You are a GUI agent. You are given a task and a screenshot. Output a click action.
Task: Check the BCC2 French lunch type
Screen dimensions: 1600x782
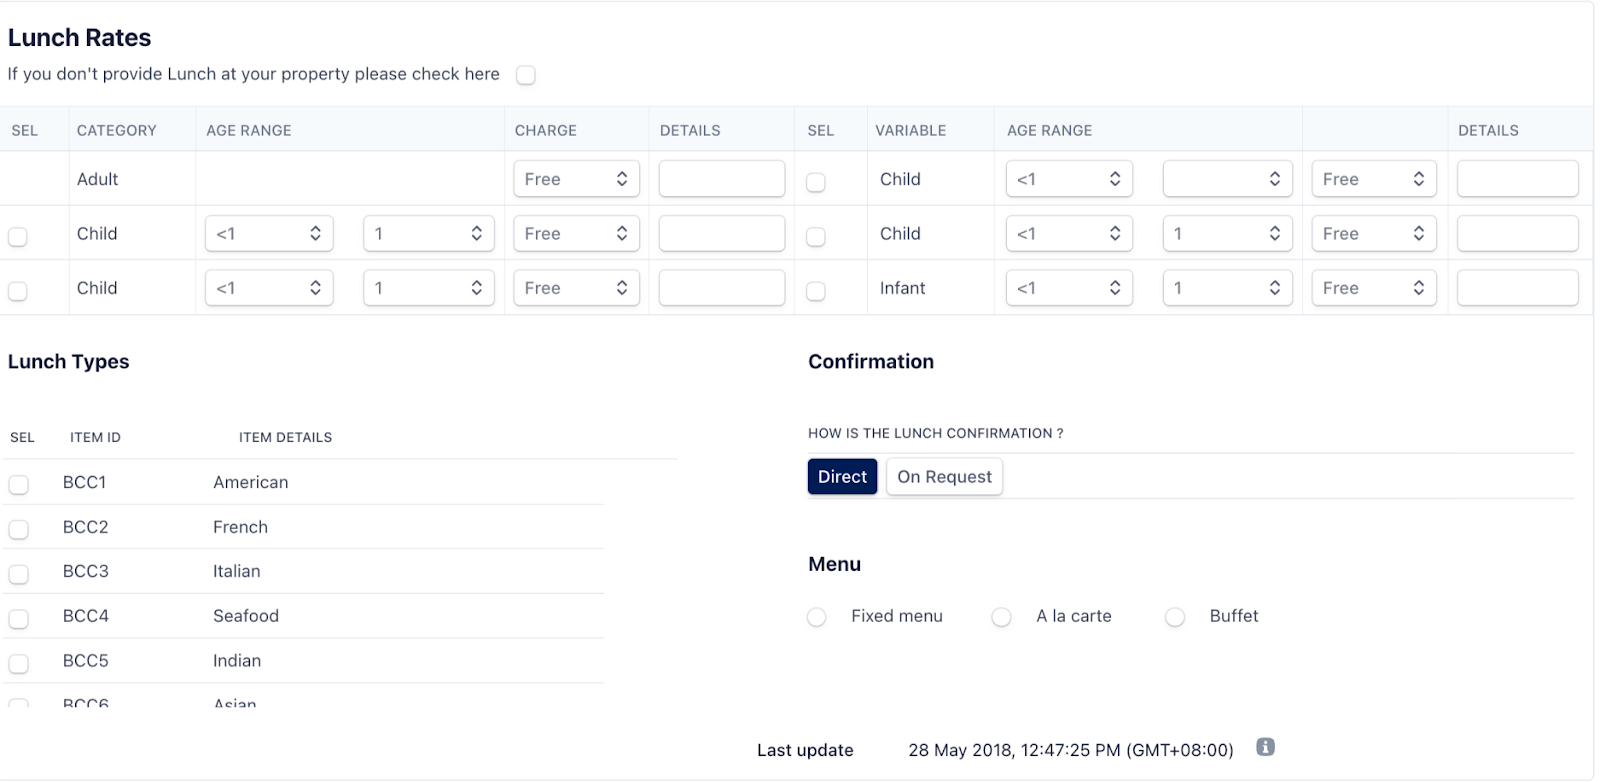click(19, 529)
